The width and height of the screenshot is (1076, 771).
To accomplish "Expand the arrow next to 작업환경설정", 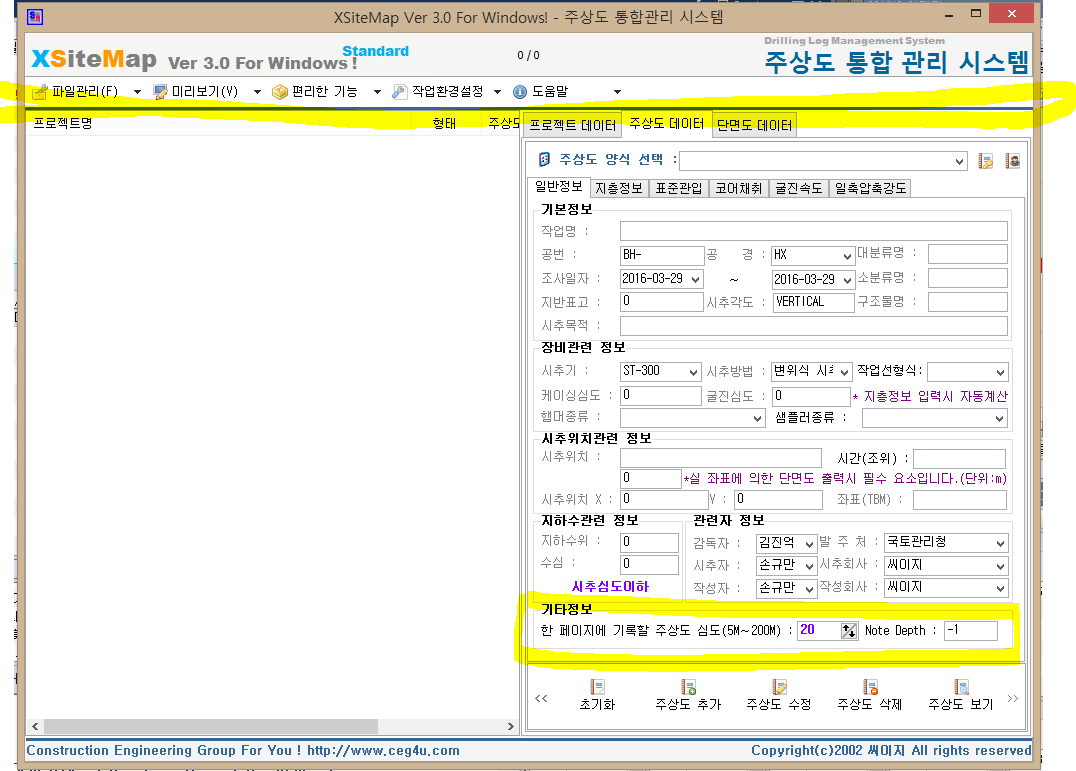I will 498,92.
